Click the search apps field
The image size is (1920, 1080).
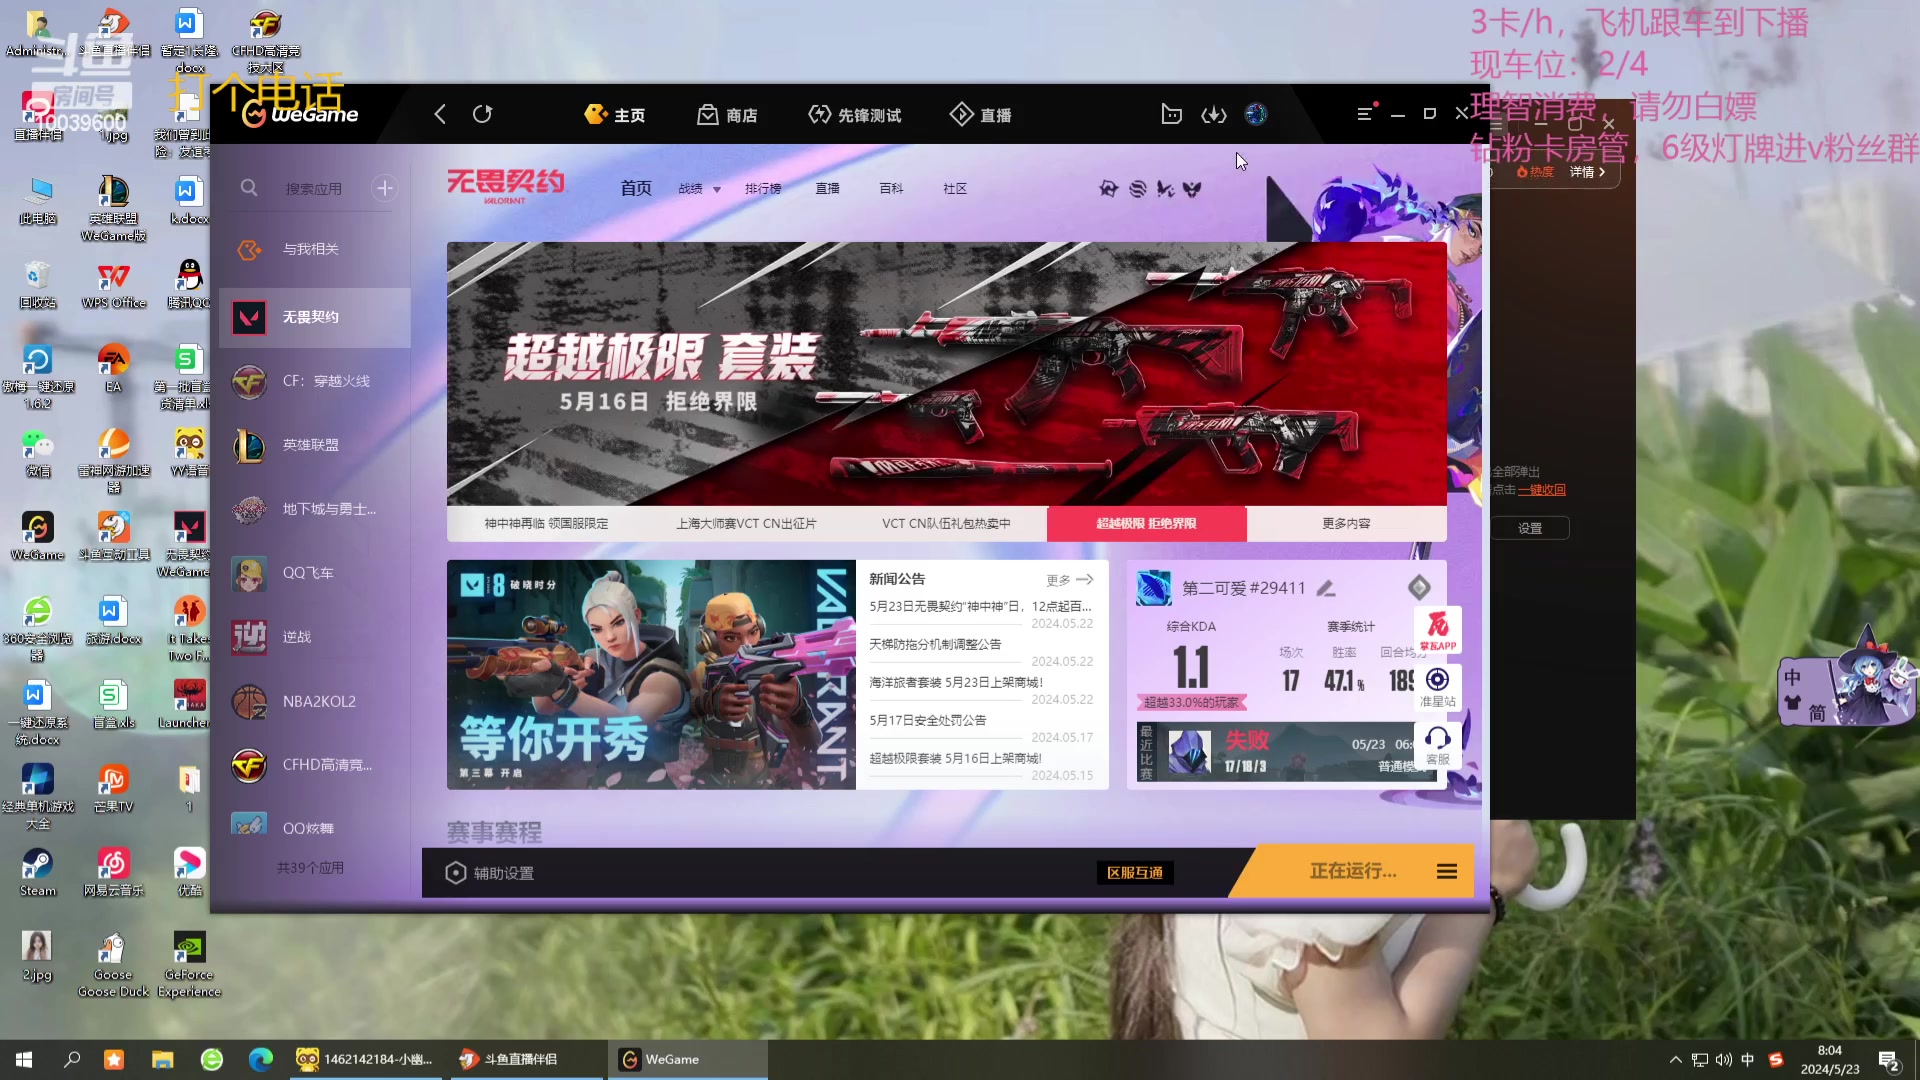tap(313, 188)
